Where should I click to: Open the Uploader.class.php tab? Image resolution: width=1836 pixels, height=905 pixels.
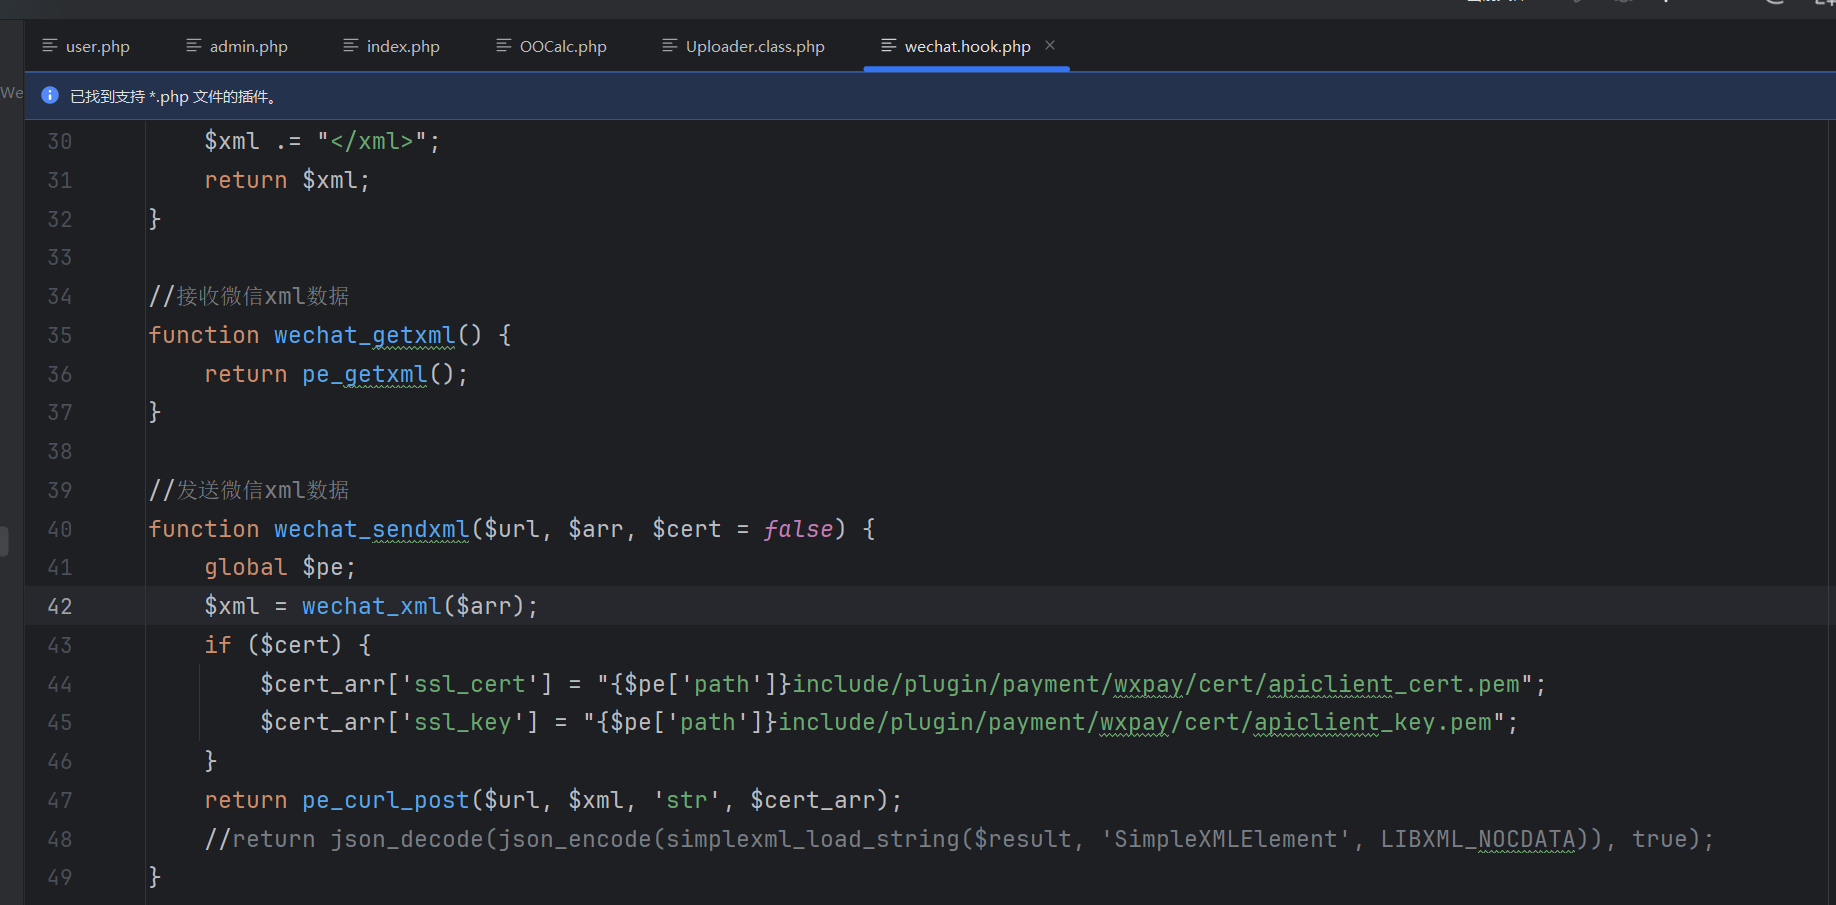743,46
